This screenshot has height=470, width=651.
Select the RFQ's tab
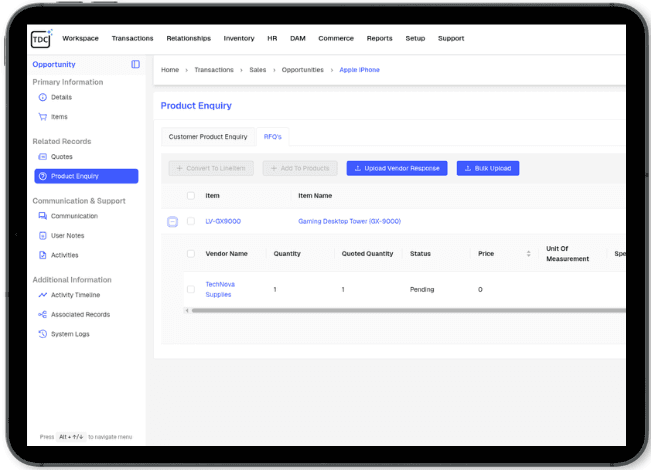[273, 137]
